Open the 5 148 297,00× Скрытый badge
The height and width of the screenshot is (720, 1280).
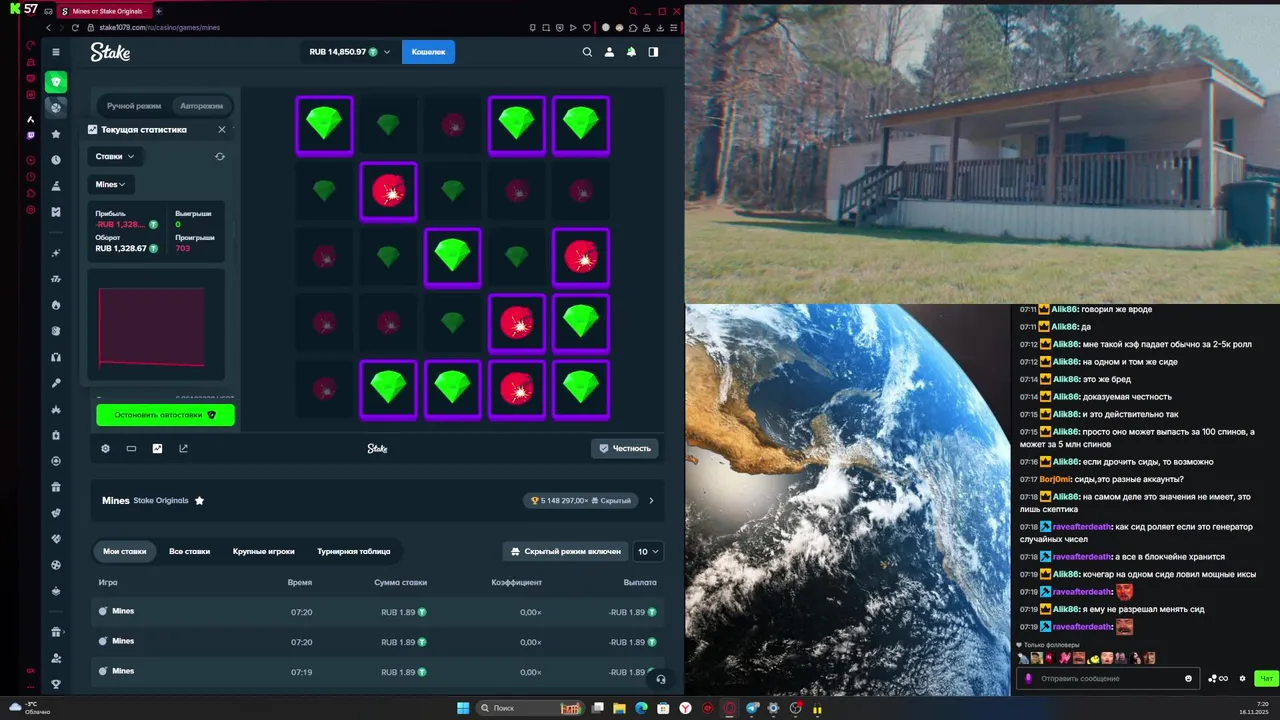(x=580, y=500)
